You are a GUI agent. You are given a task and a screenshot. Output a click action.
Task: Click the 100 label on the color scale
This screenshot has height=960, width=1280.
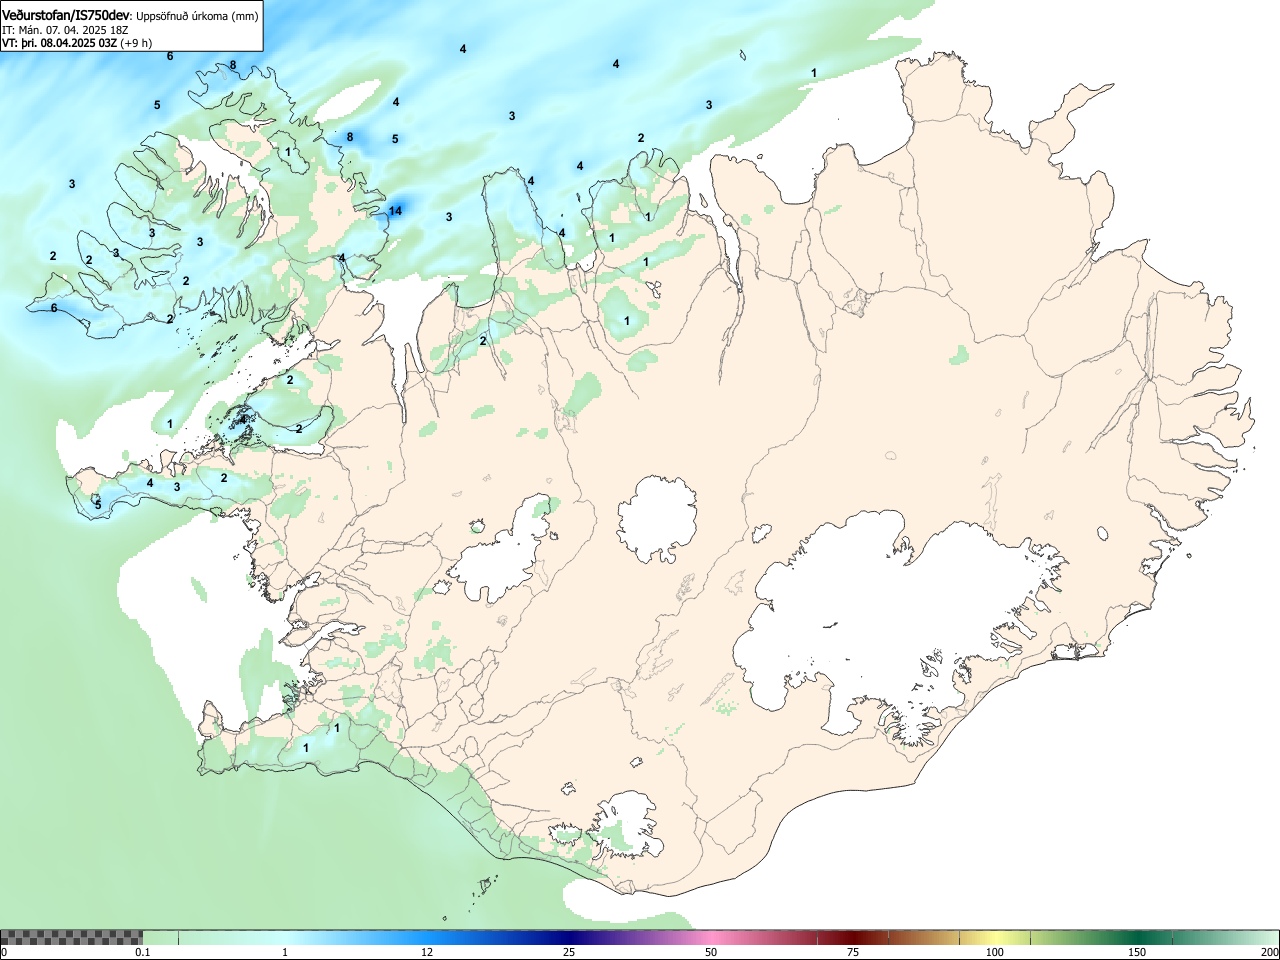coord(995,952)
